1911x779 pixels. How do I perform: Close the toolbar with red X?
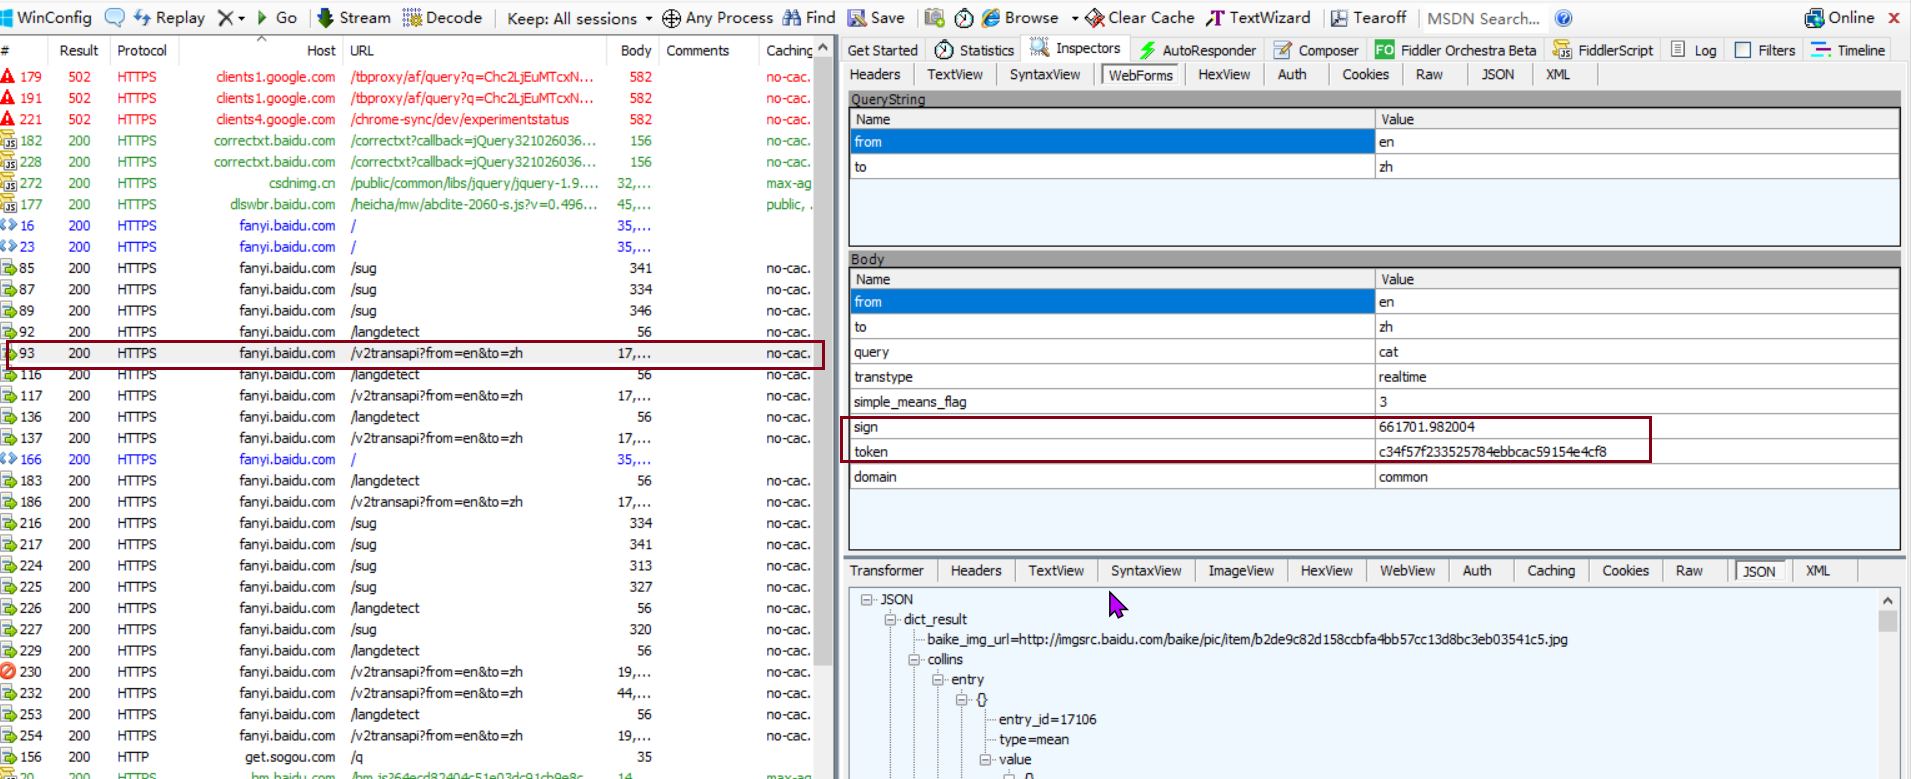1894,18
